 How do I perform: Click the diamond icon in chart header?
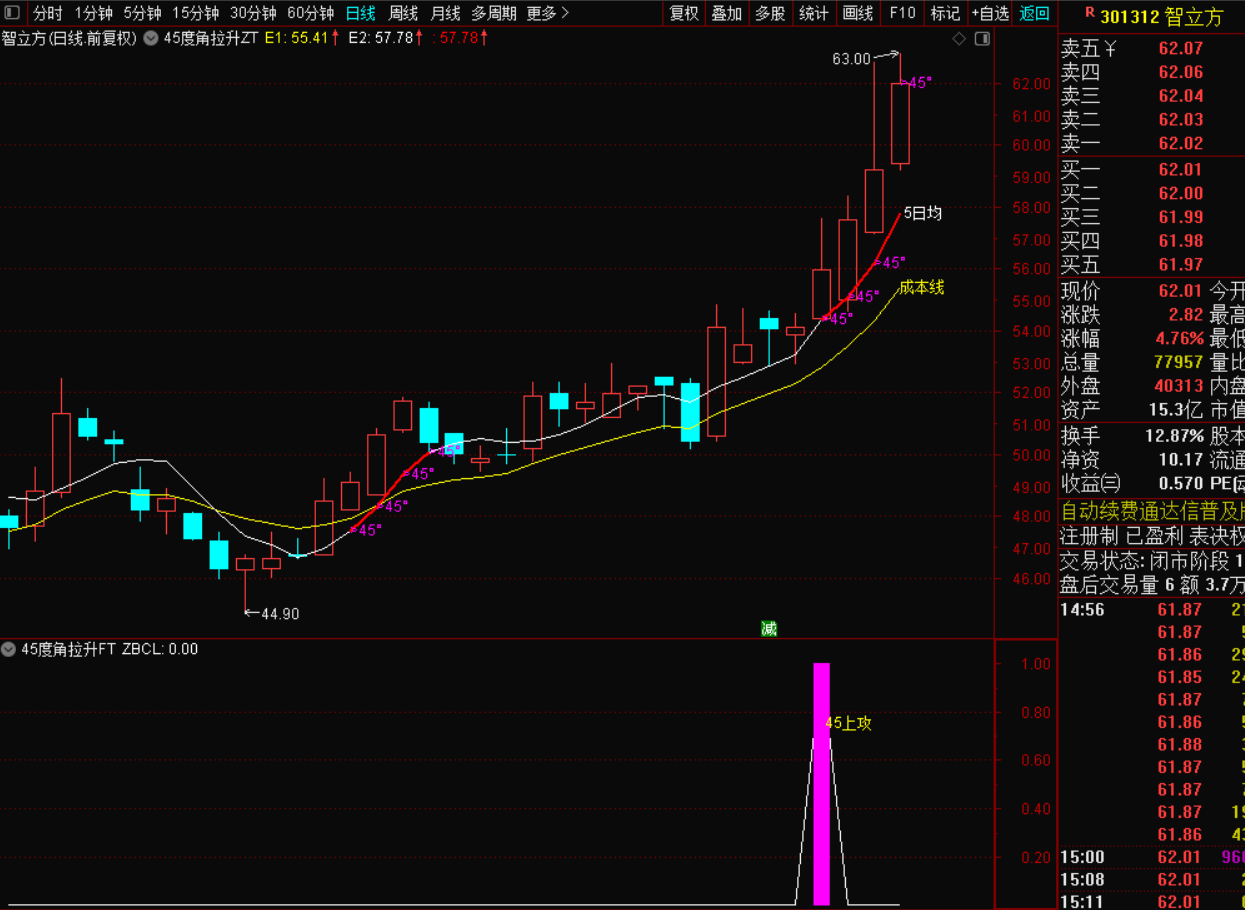tap(959, 39)
